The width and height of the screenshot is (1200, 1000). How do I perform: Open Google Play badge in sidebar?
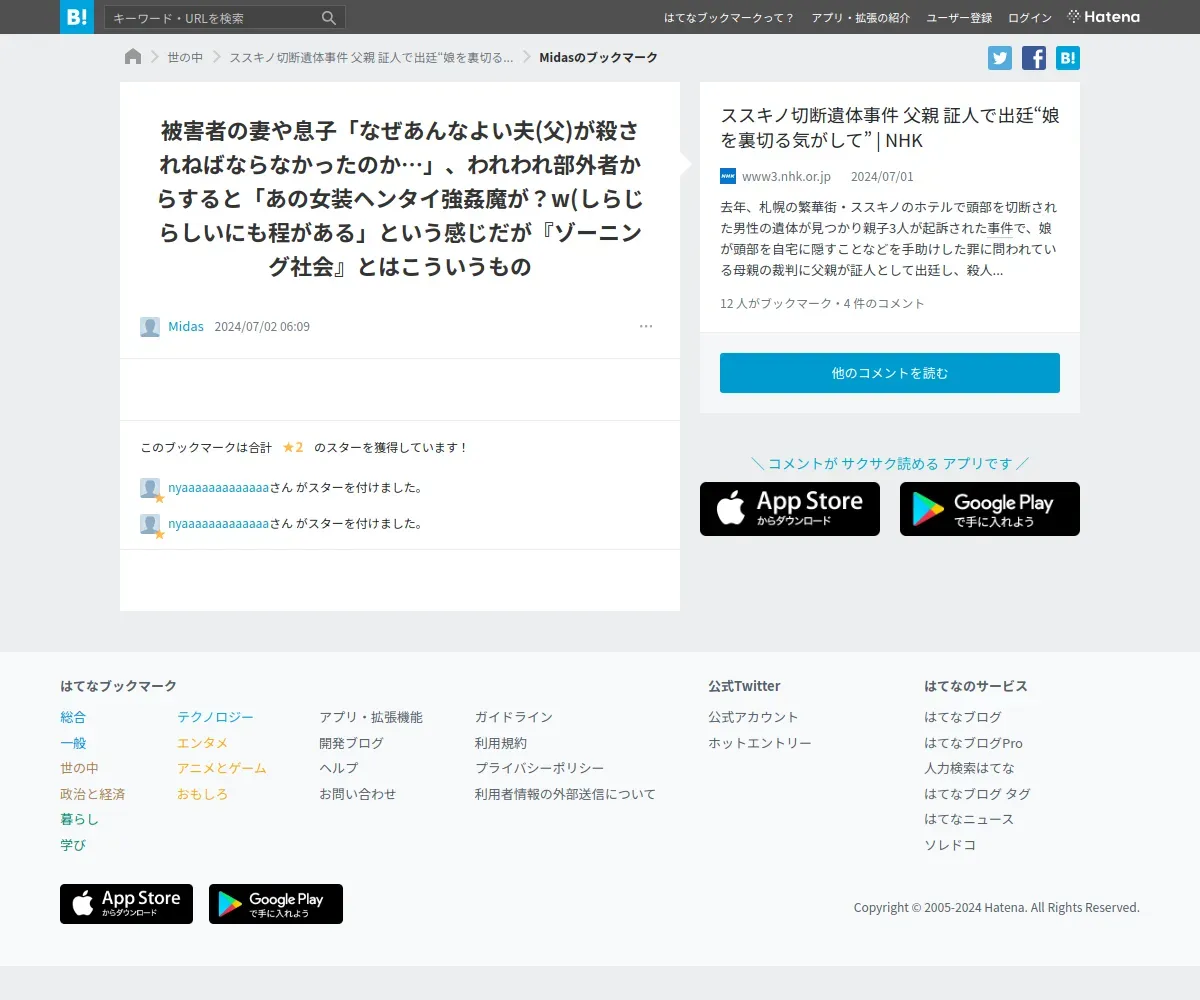click(990, 509)
